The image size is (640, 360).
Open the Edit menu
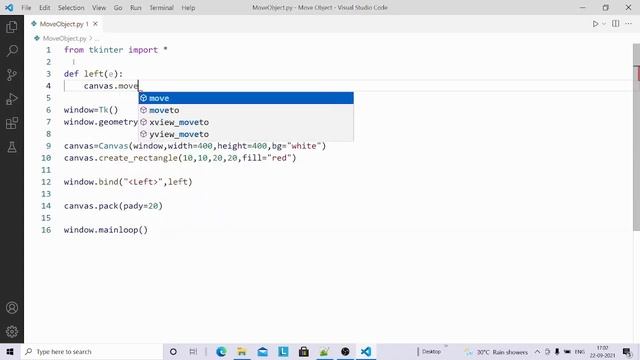44,8
